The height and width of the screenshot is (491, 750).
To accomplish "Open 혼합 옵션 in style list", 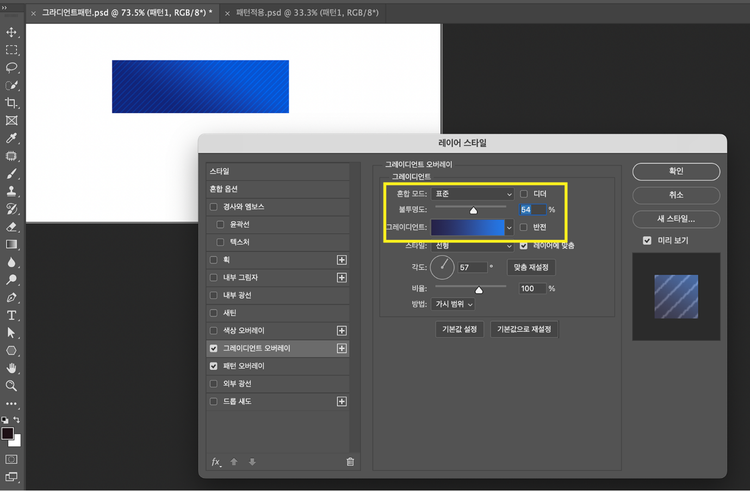I will (x=277, y=189).
